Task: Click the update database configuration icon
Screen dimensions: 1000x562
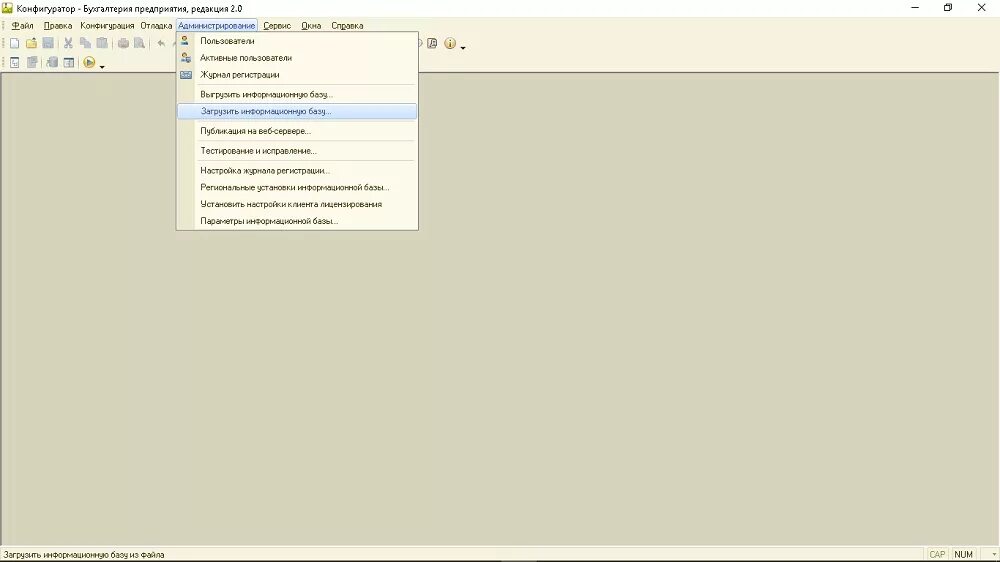Action: [x=52, y=63]
